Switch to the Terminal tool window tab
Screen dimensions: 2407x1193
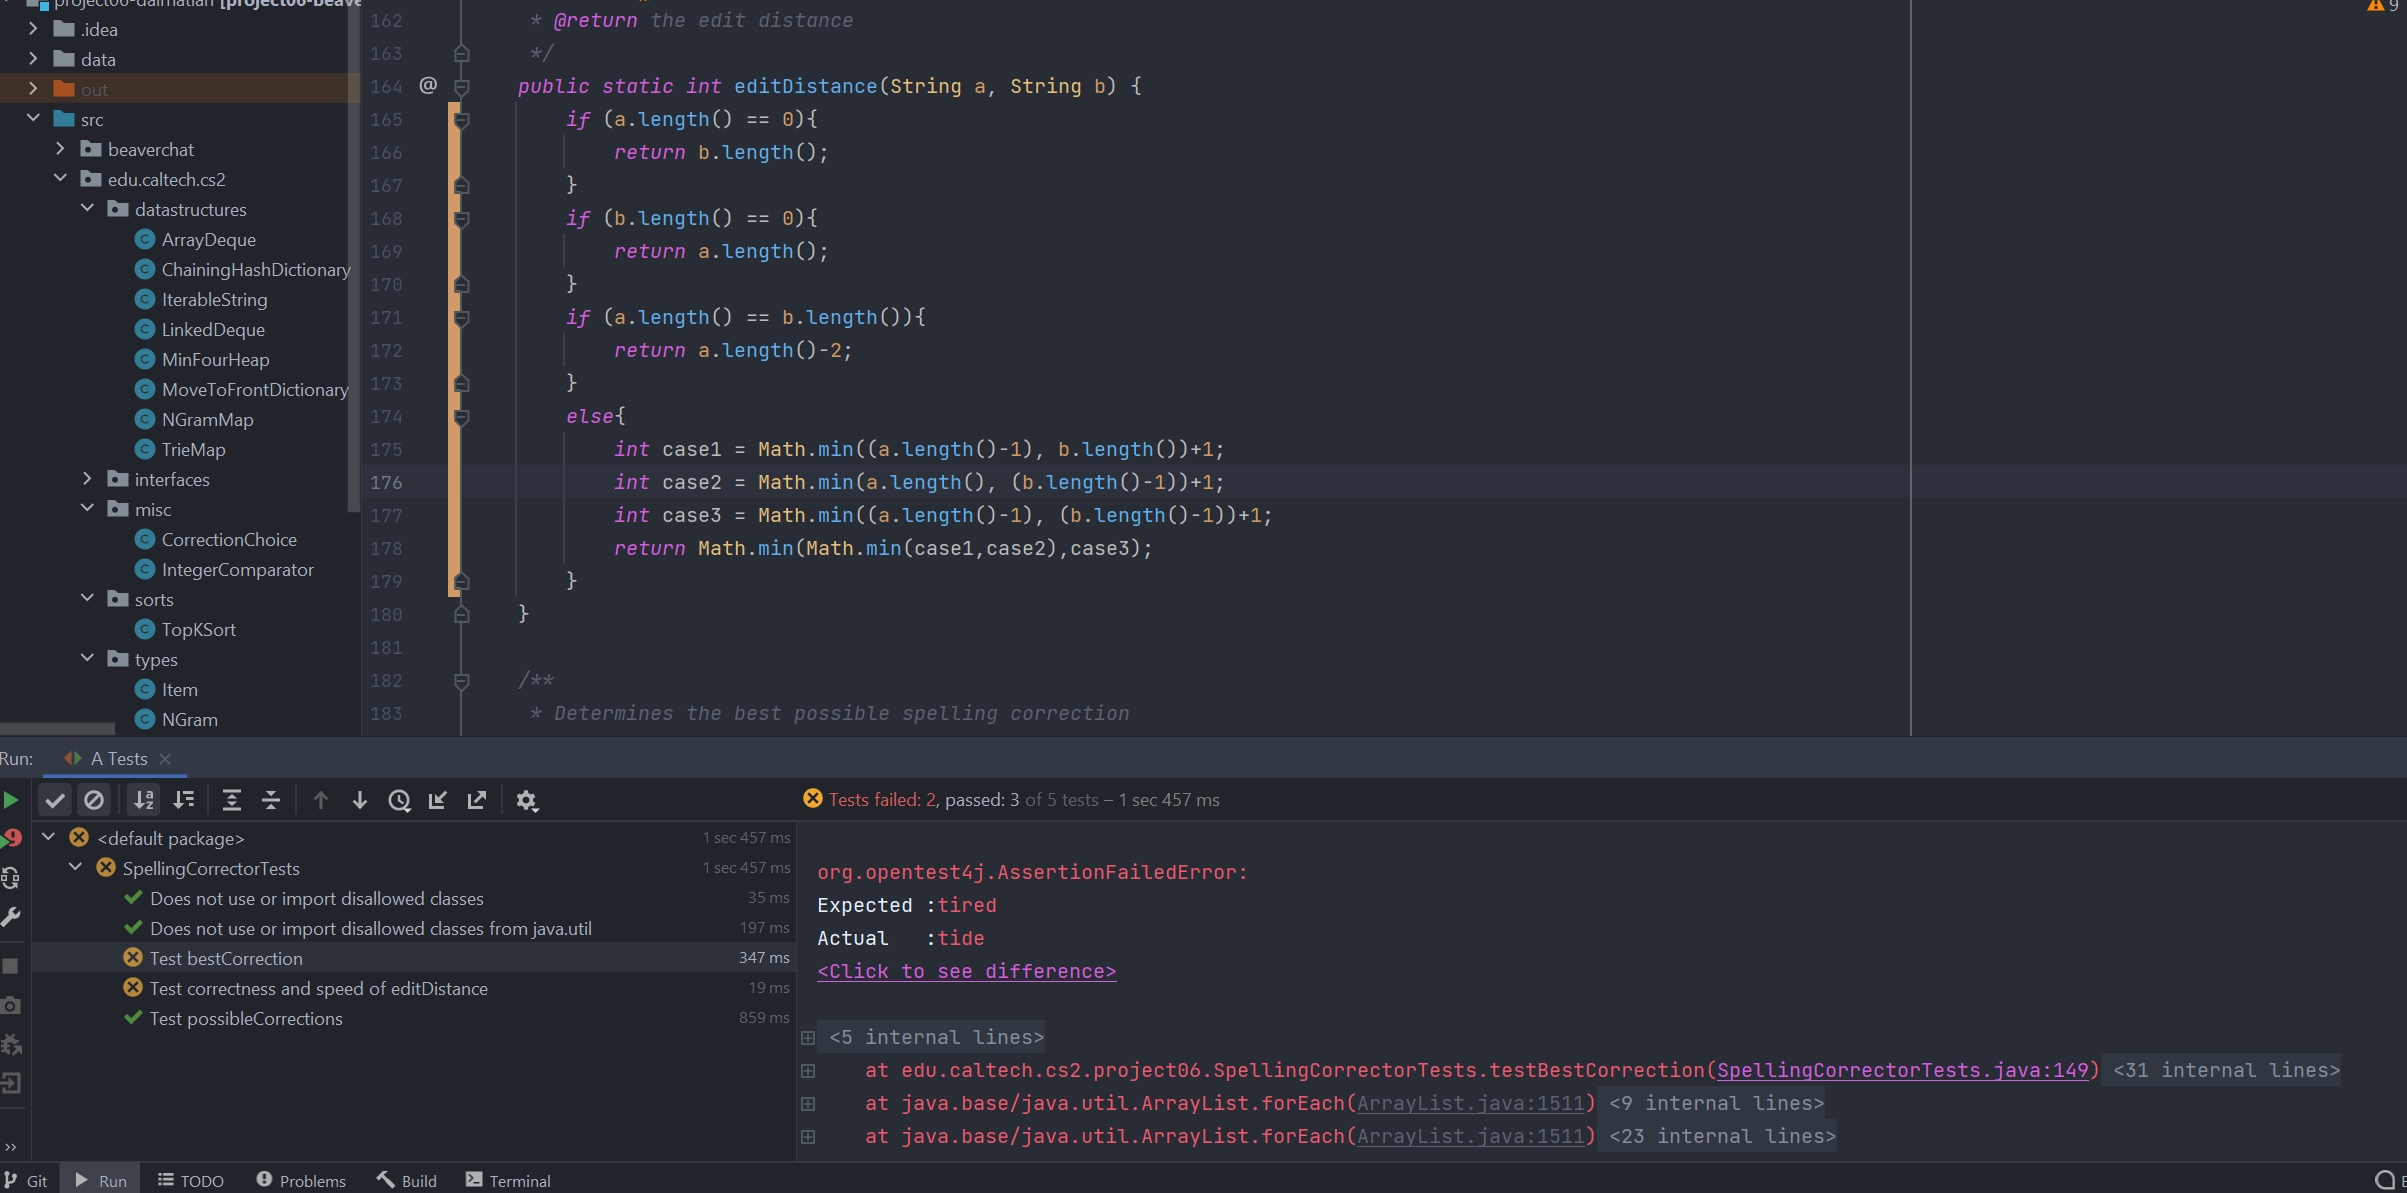click(508, 1181)
